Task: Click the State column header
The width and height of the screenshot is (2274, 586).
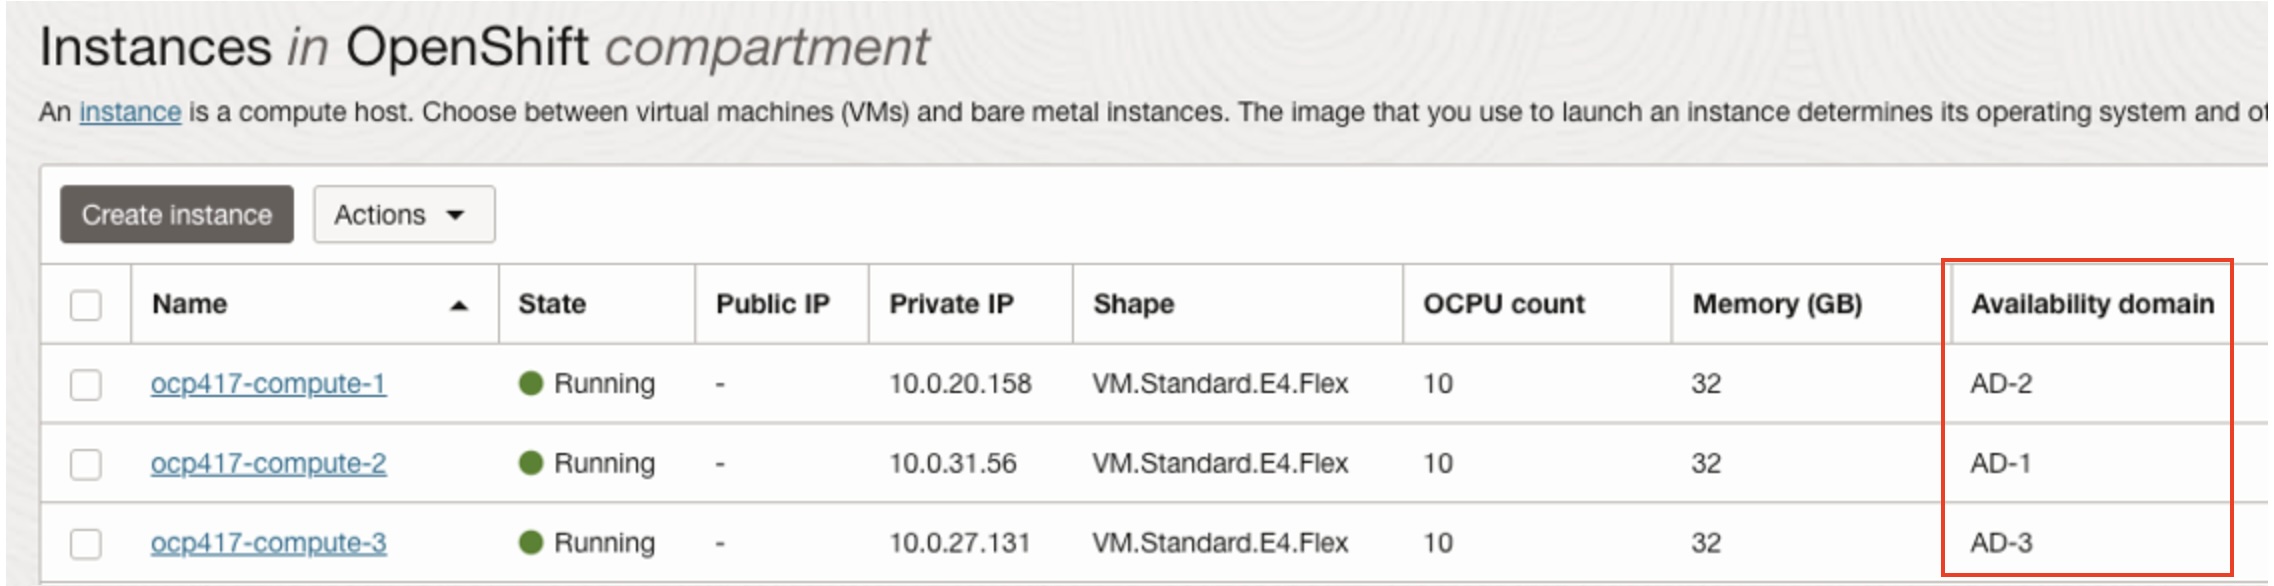Action: (x=552, y=304)
